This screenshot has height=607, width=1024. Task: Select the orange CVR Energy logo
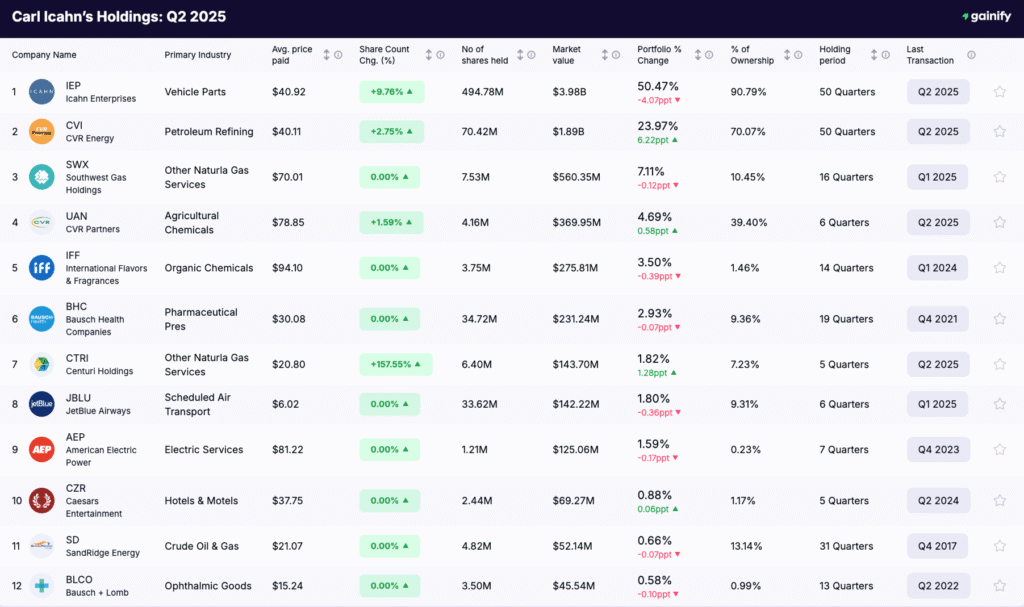point(41,131)
